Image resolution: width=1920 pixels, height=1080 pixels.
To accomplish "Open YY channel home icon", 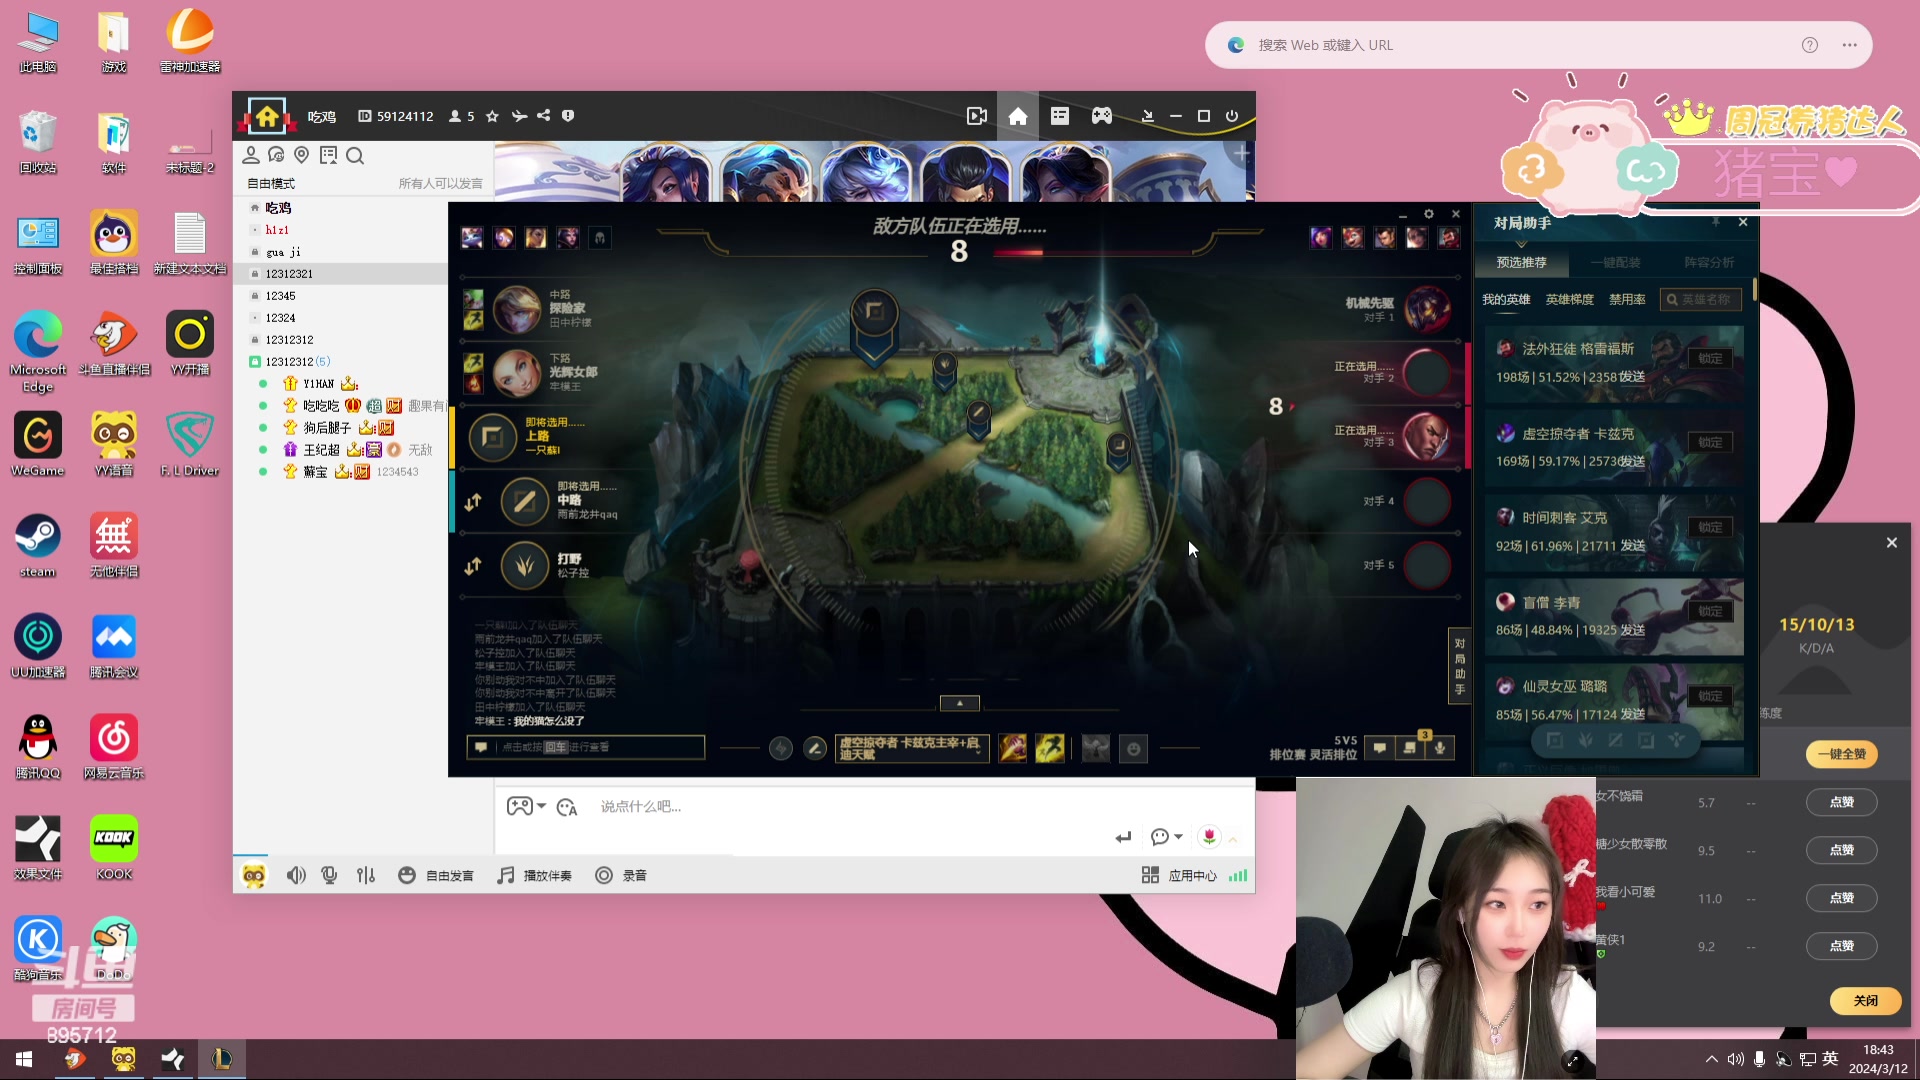I will pyautogui.click(x=1017, y=116).
